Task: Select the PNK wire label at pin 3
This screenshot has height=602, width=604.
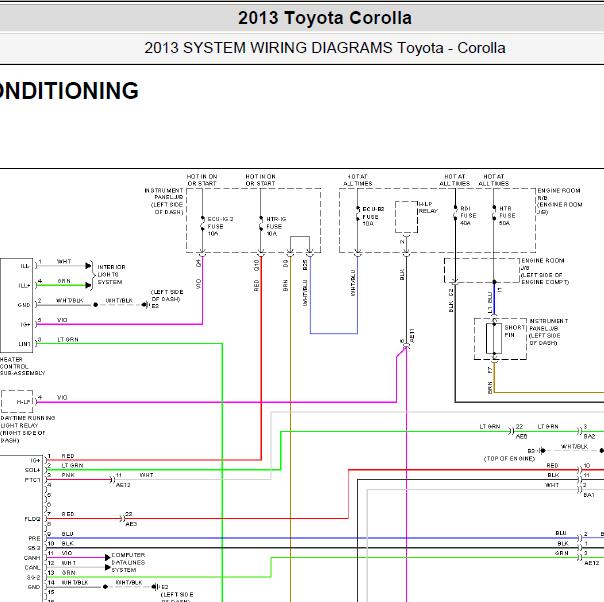Action: tap(68, 475)
